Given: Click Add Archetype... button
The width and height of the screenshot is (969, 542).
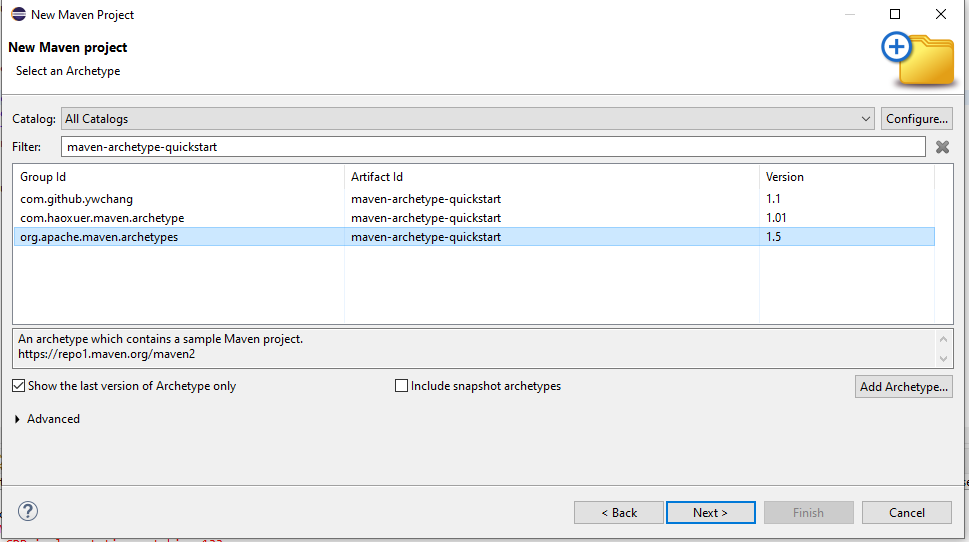Looking at the screenshot, I should pos(903,386).
